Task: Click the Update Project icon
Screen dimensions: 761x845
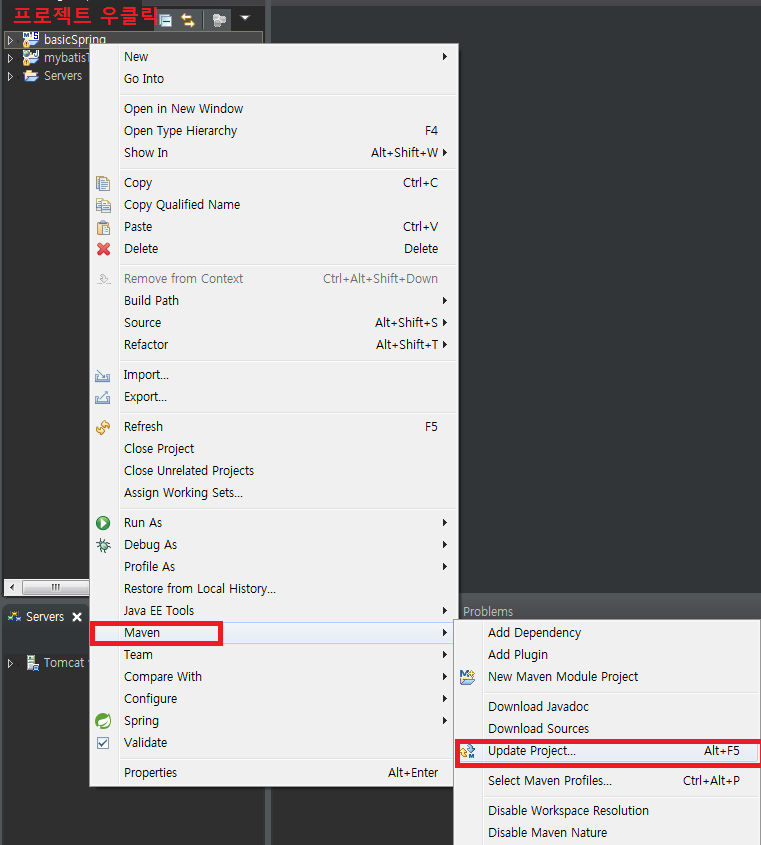Action: pos(467,751)
